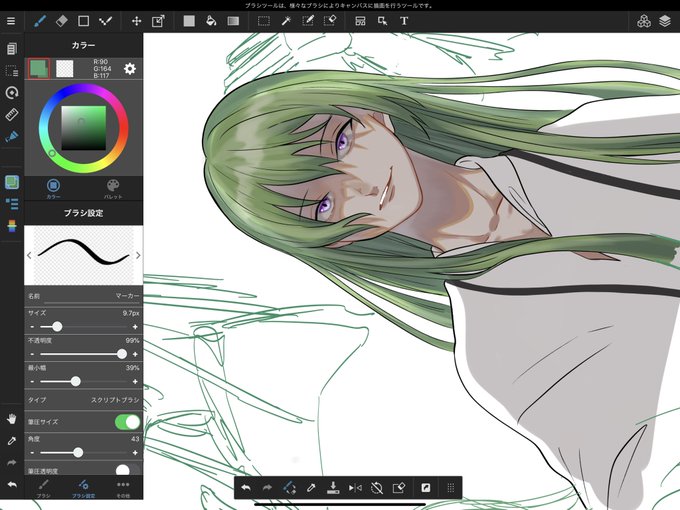Switch to the その他 bottom tab

123,488
